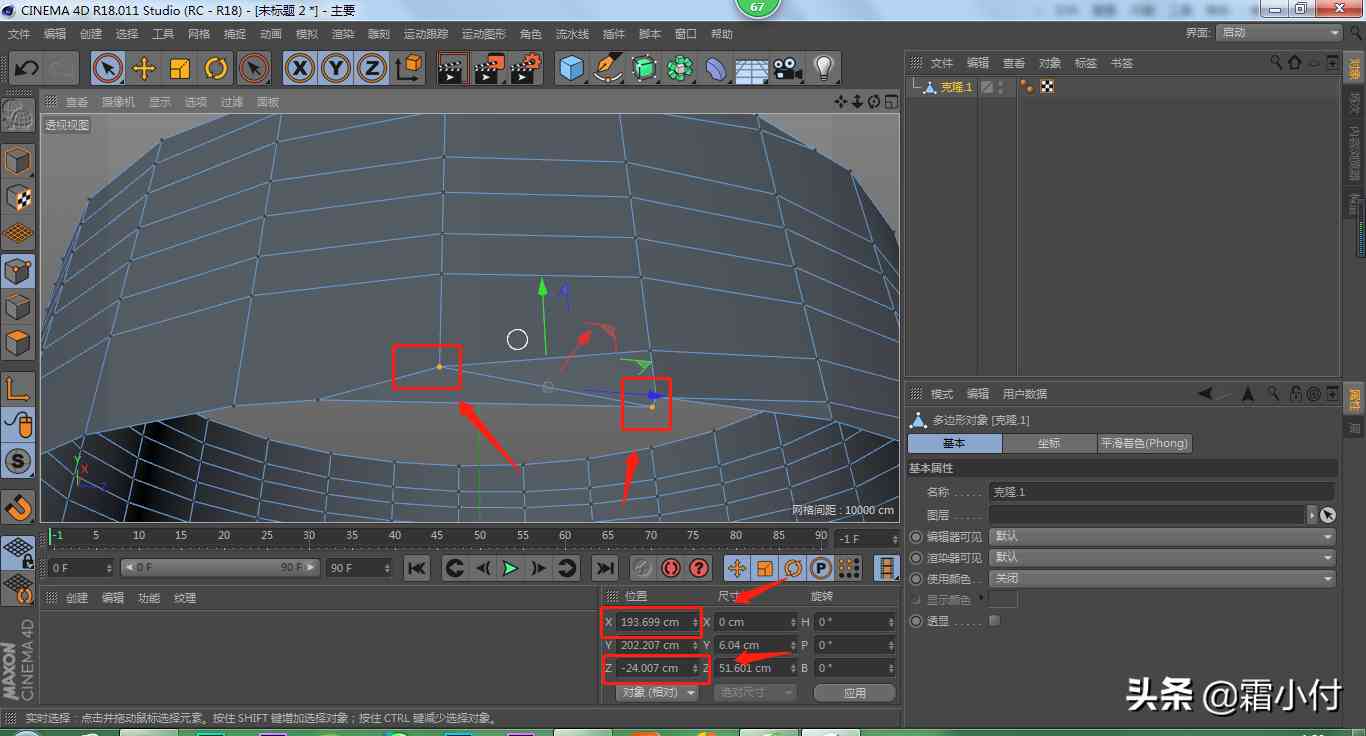The height and width of the screenshot is (736, 1366).
Task: Open Edit Render Settings icon
Action: 525,68
